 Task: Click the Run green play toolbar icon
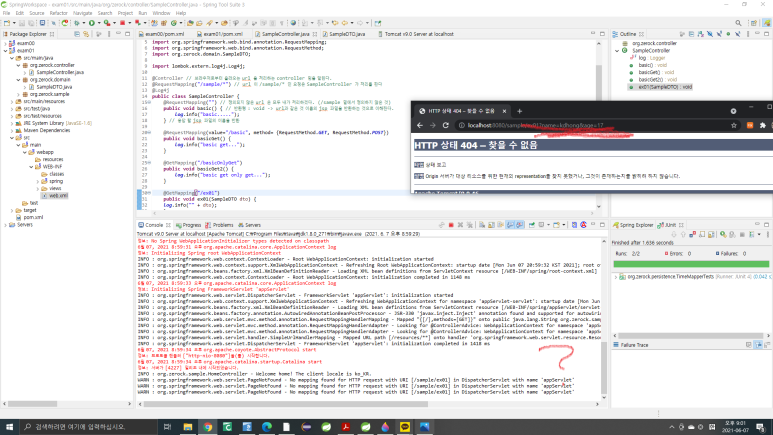click(92, 23)
